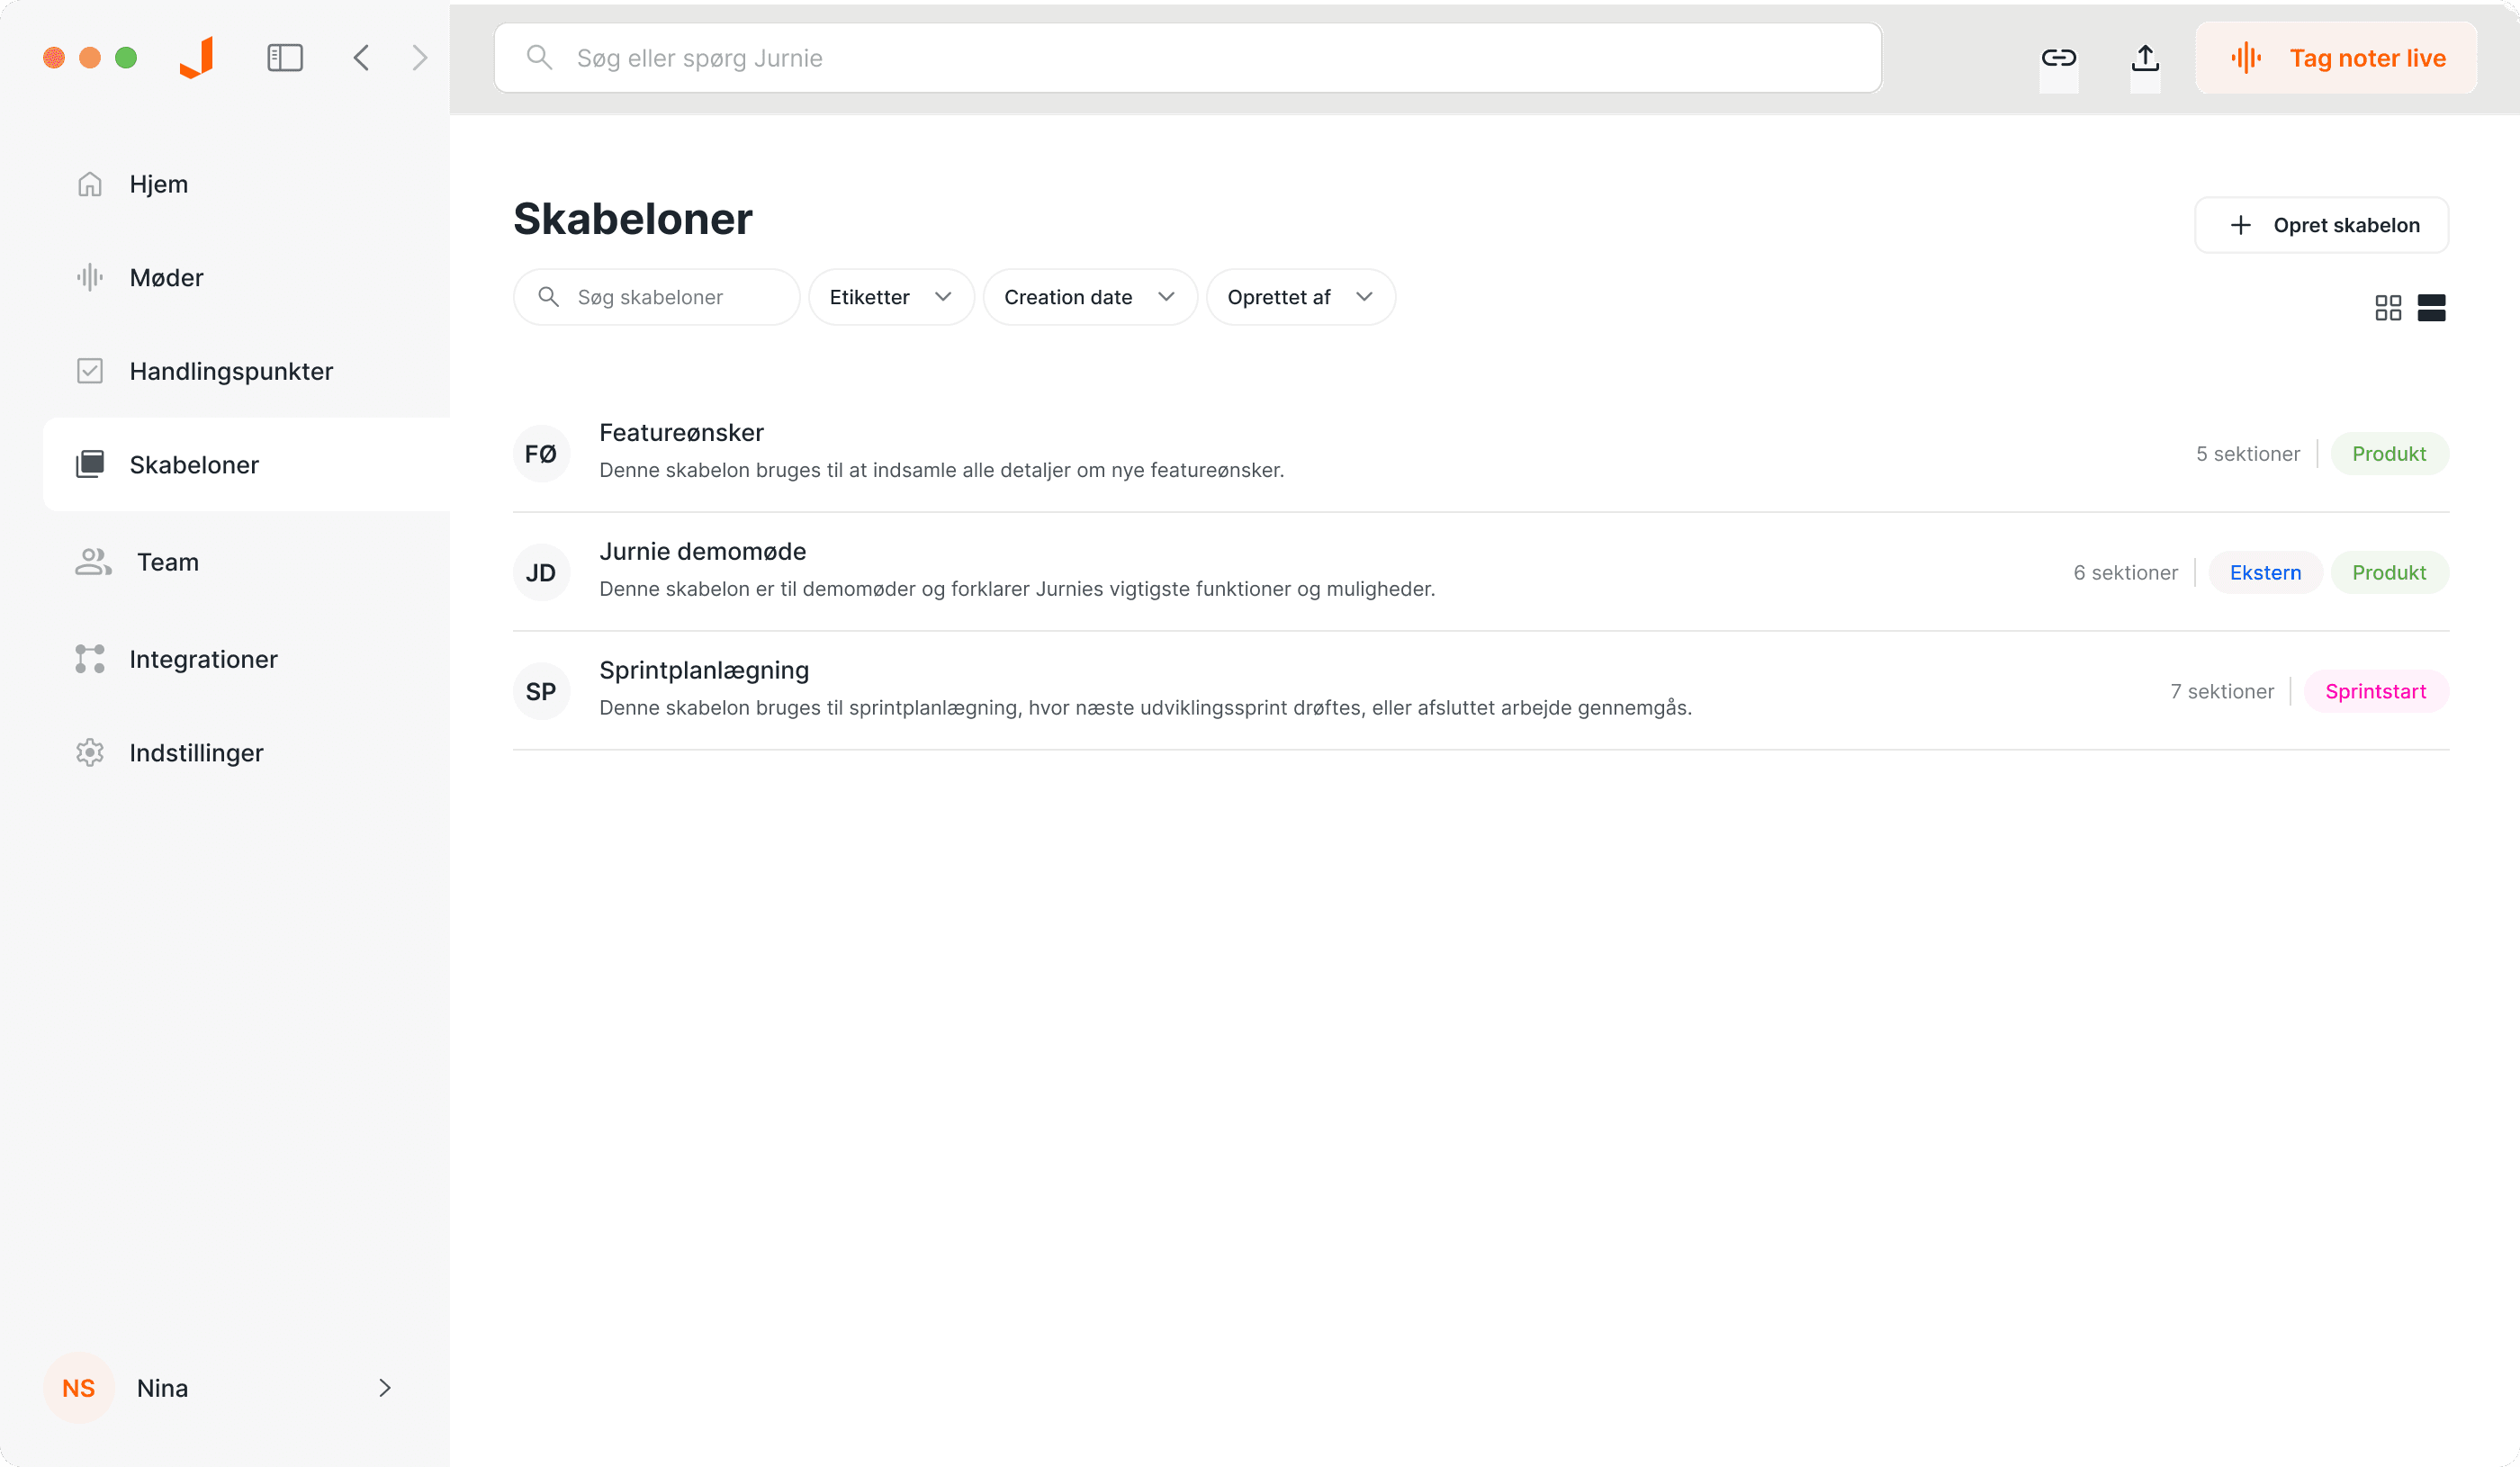Open the Etiketter filter dropdown
This screenshot has width=2520, height=1467.
889,296
